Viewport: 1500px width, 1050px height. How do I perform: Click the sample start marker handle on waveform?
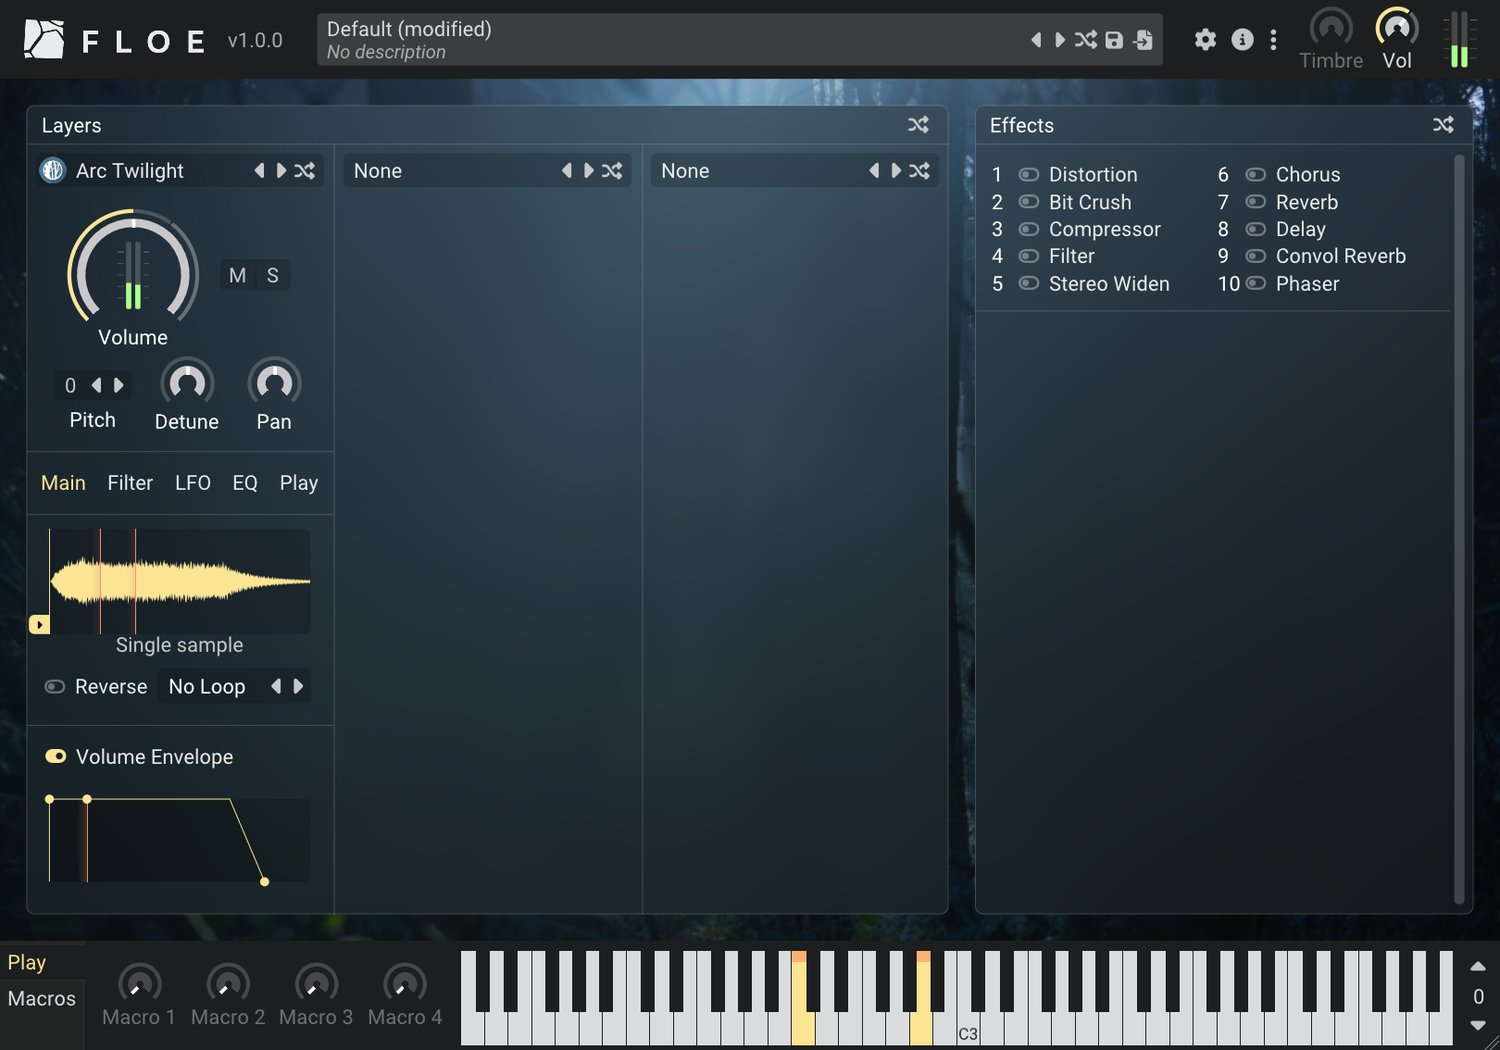point(39,625)
